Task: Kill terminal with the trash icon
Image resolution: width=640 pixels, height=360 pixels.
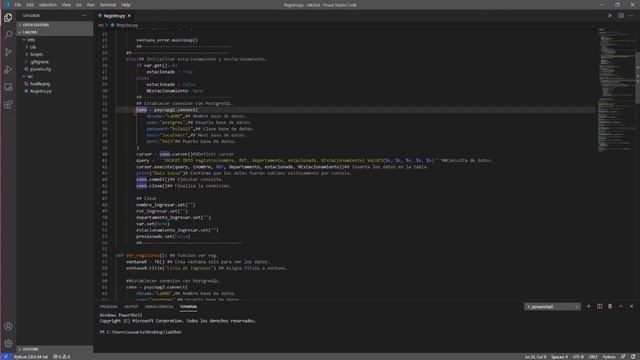Action: pos(610,307)
